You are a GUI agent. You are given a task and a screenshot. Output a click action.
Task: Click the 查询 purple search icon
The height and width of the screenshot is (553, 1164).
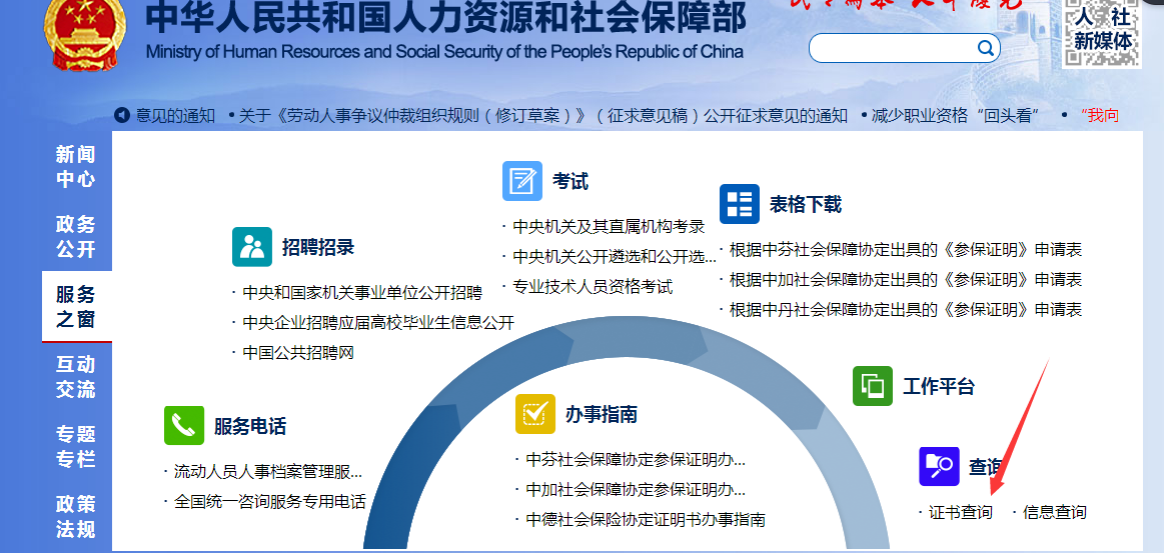click(x=938, y=466)
